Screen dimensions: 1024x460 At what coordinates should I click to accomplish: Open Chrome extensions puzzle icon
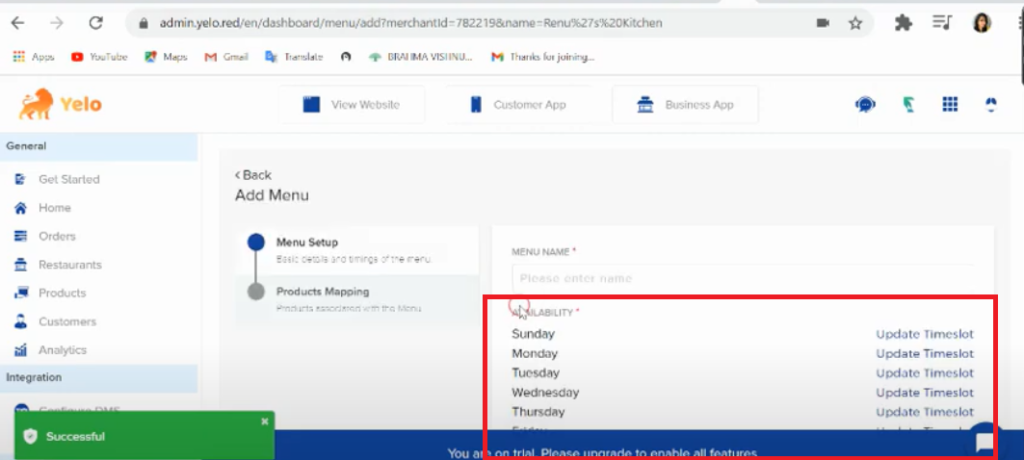click(903, 22)
